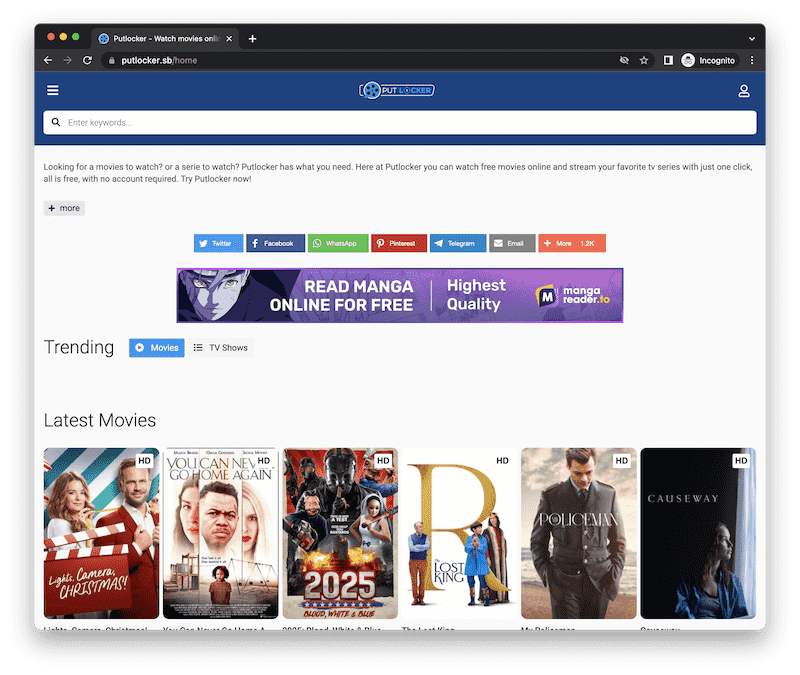
Task: Share by Email
Action: 512,243
